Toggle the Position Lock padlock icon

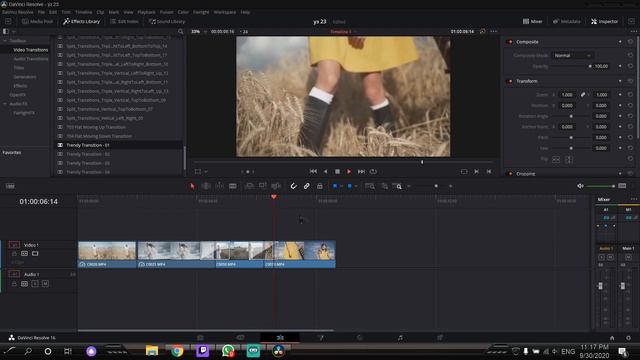pos(320,186)
